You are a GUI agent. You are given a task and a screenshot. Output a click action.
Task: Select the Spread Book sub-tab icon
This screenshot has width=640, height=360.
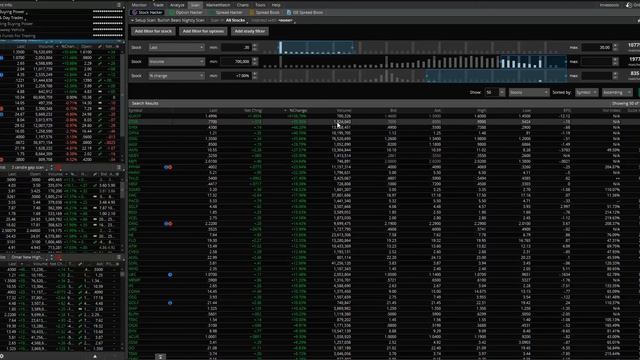[x=252, y=13]
